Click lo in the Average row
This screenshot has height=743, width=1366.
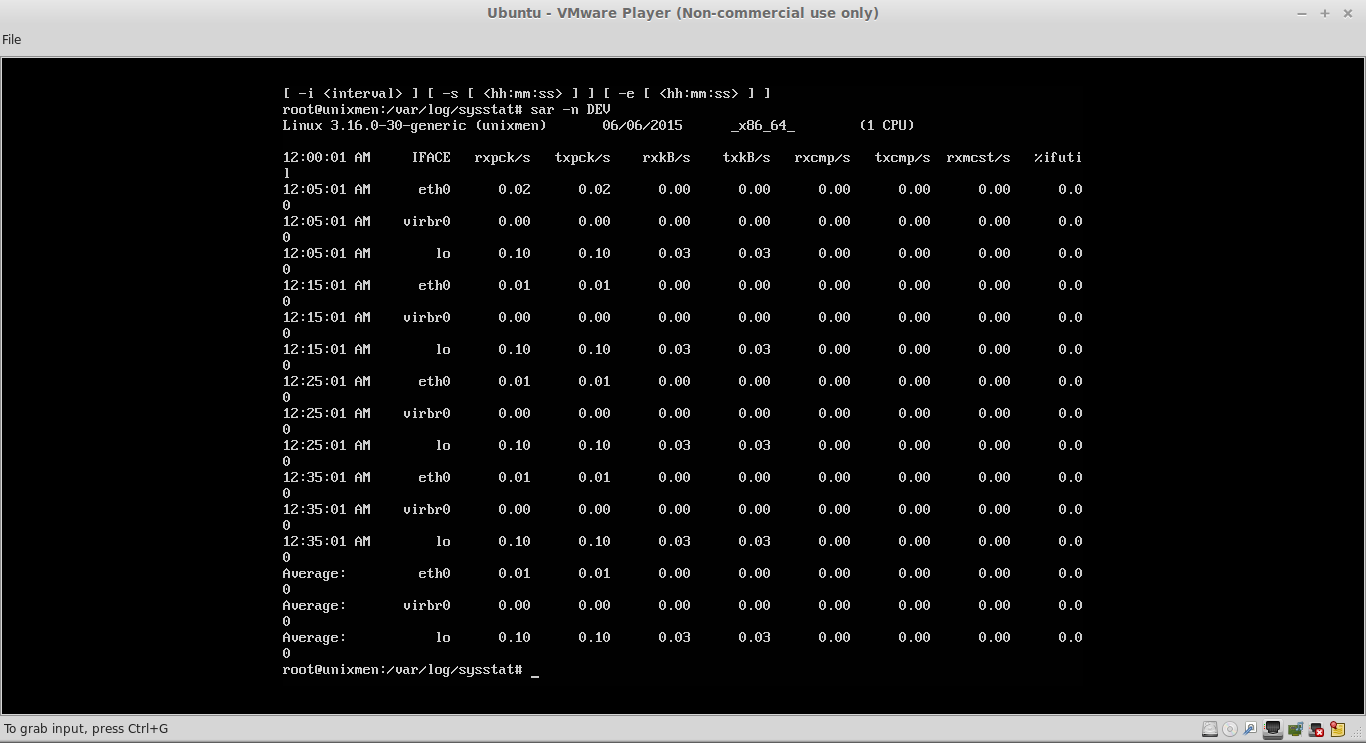(x=443, y=637)
